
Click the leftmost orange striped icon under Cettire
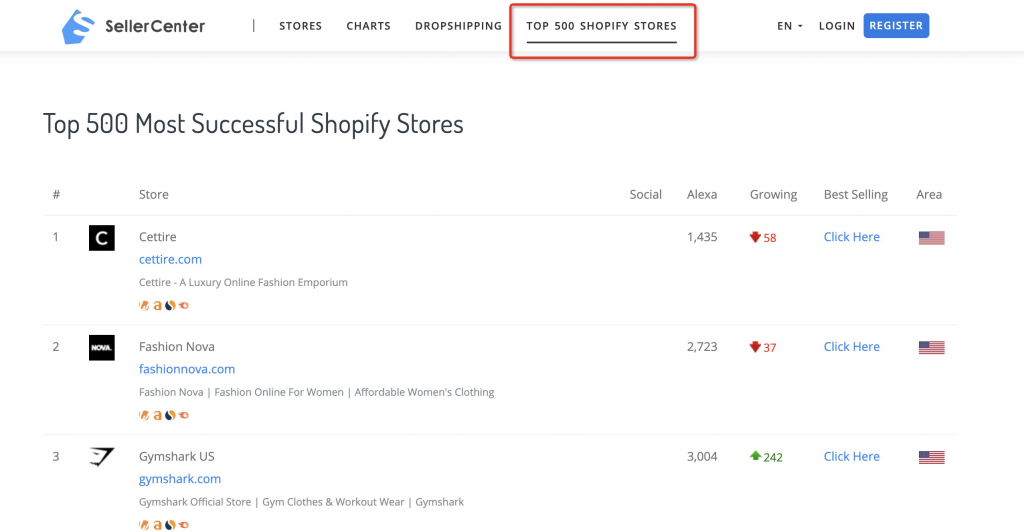(x=144, y=305)
